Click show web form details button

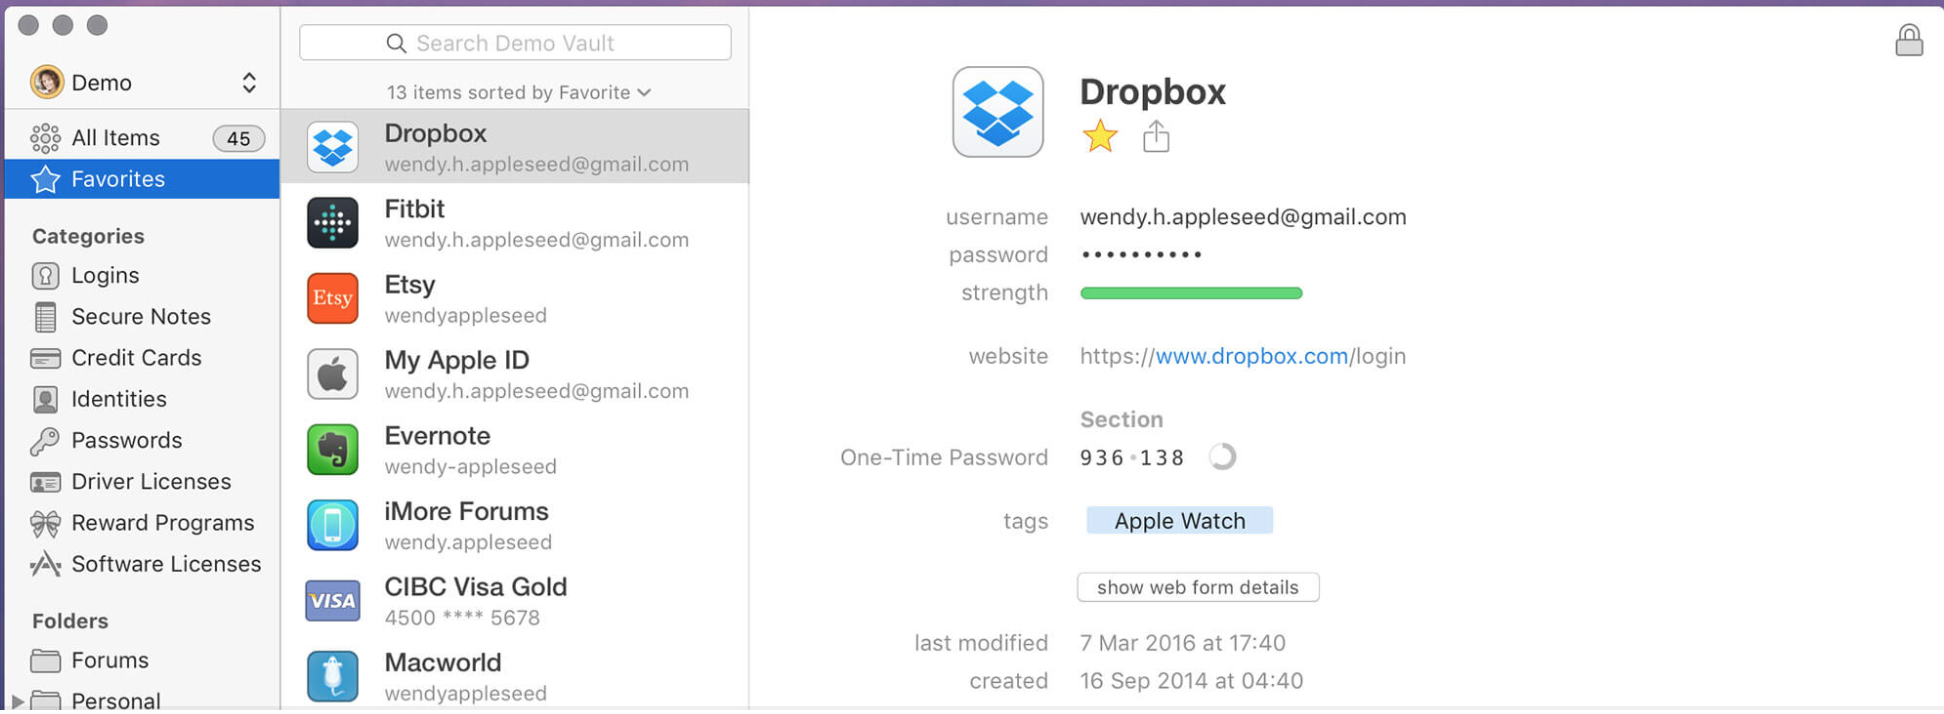coord(1197,587)
